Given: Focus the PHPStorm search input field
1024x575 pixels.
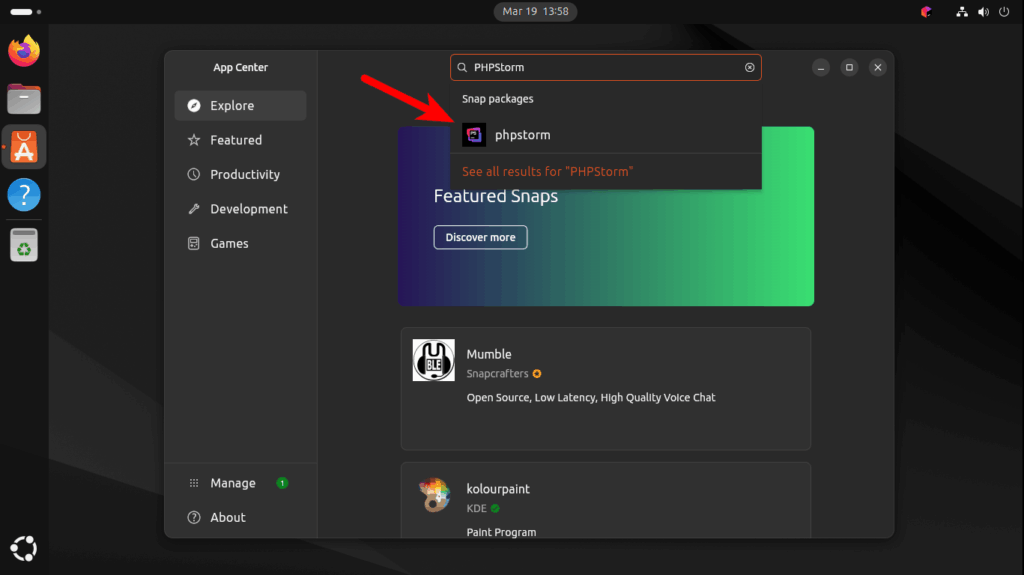Looking at the screenshot, I should click(x=605, y=67).
